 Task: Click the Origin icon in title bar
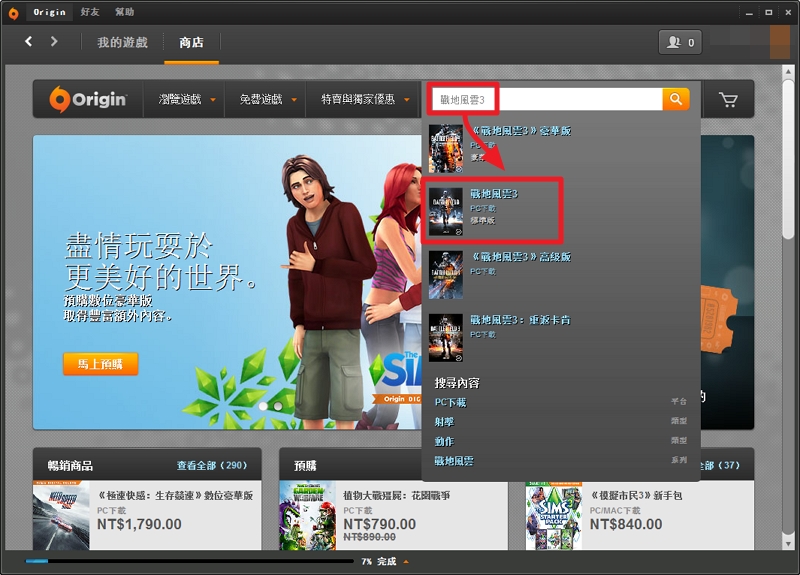click(13, 12)
